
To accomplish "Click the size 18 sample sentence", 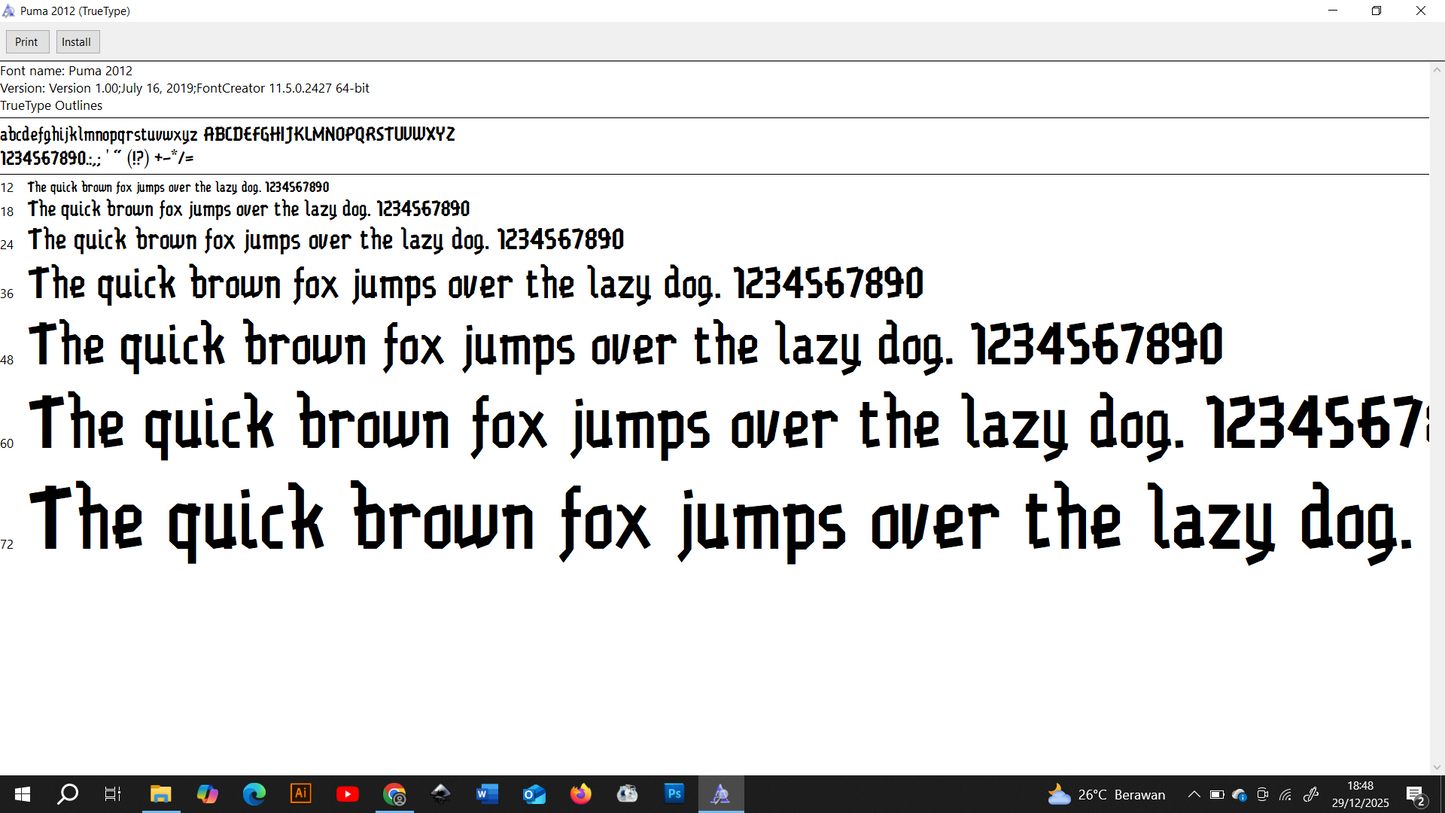I will pos(249,209).
